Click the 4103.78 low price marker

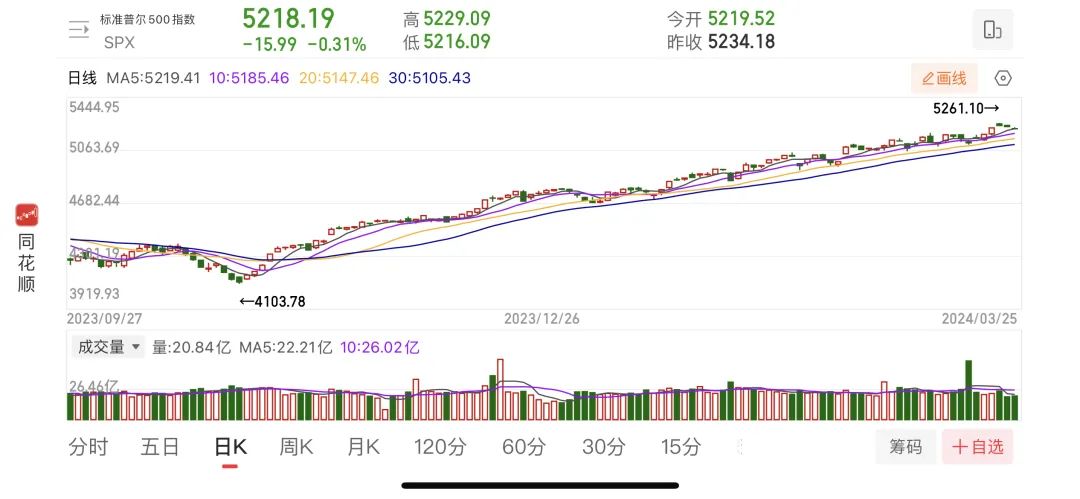click(272, 301)
